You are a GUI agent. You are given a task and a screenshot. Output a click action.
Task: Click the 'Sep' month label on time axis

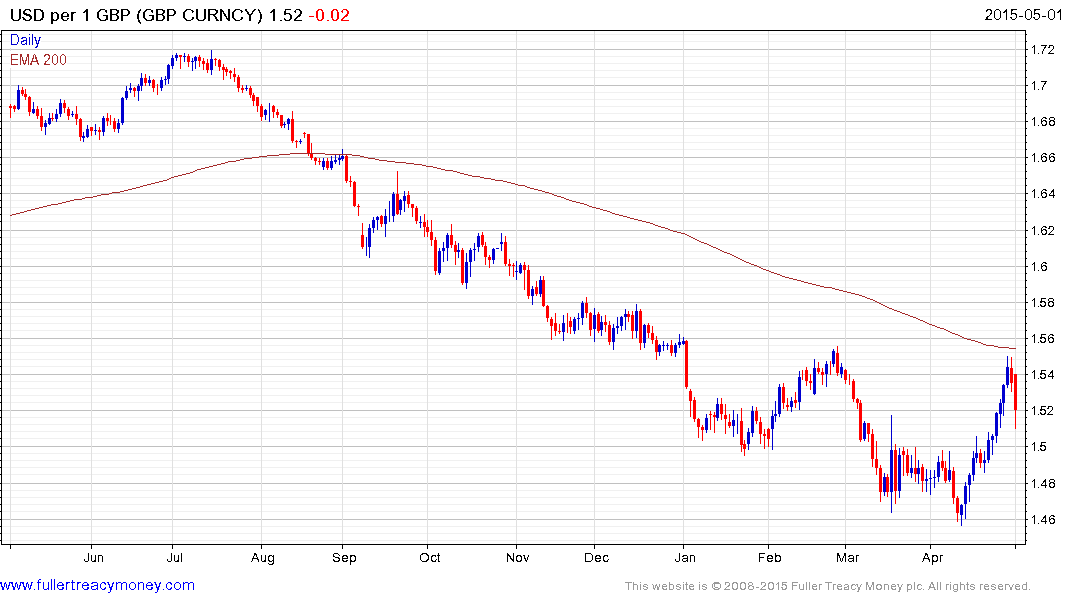tap(344, 558)
